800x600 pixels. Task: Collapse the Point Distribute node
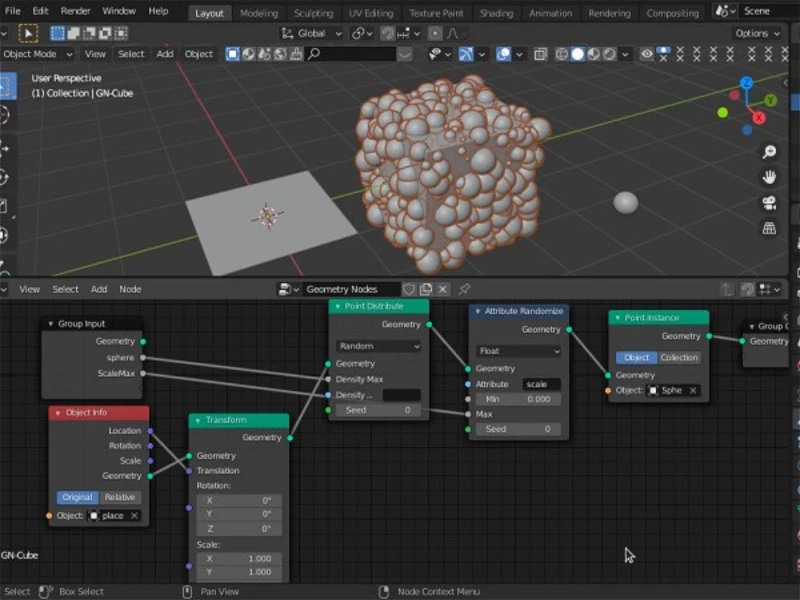coord(337,306)
